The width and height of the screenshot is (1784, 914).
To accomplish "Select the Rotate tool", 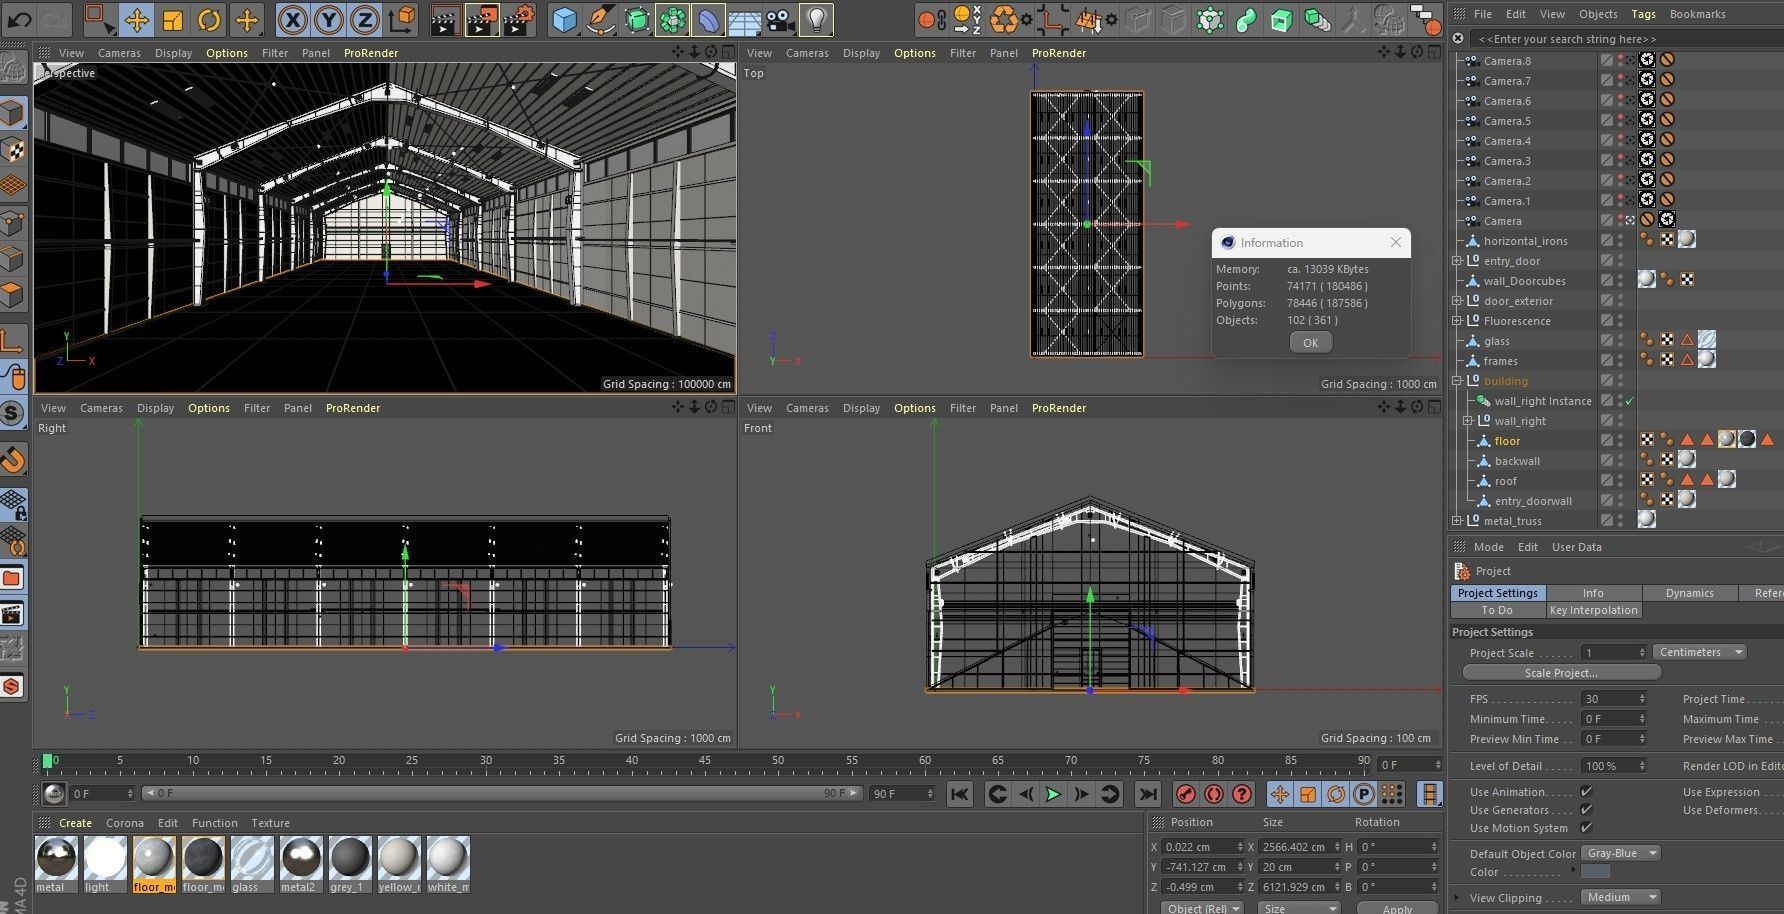I will (x=209, y=19).
